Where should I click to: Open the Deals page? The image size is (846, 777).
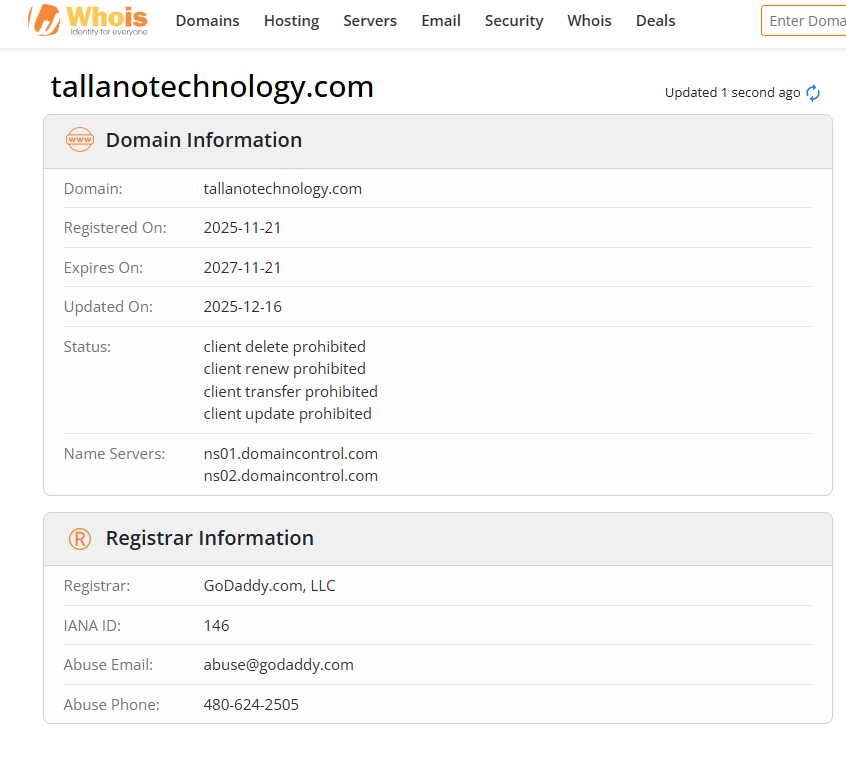pos(655,21)
